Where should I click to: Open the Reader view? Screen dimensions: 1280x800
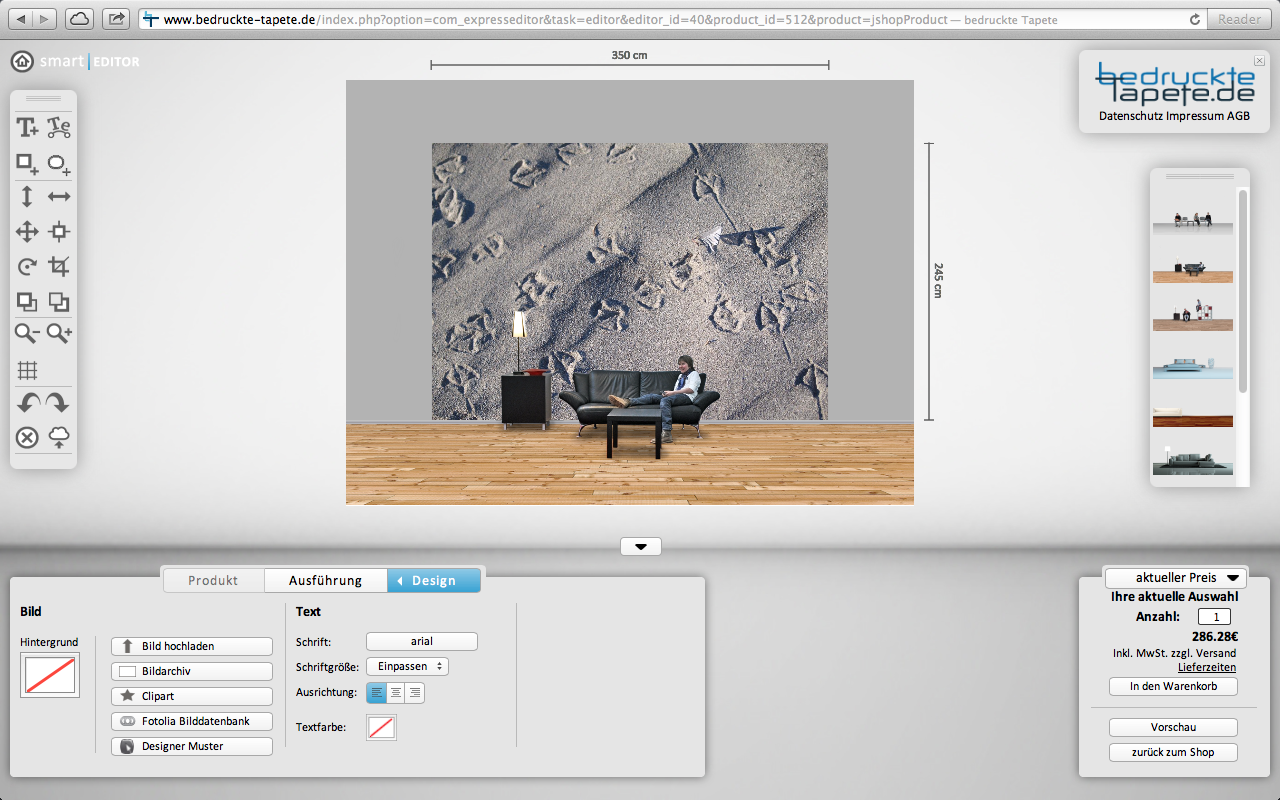pyautogui.click(x=1240, y=19)
